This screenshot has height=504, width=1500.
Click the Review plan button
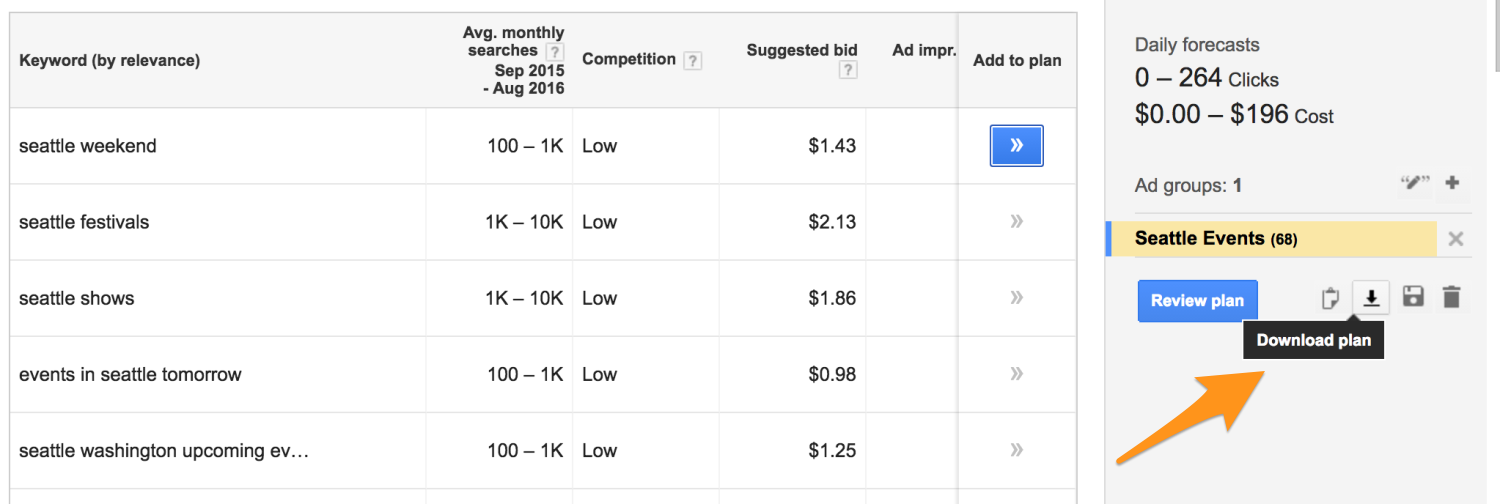coord(1197,300)
